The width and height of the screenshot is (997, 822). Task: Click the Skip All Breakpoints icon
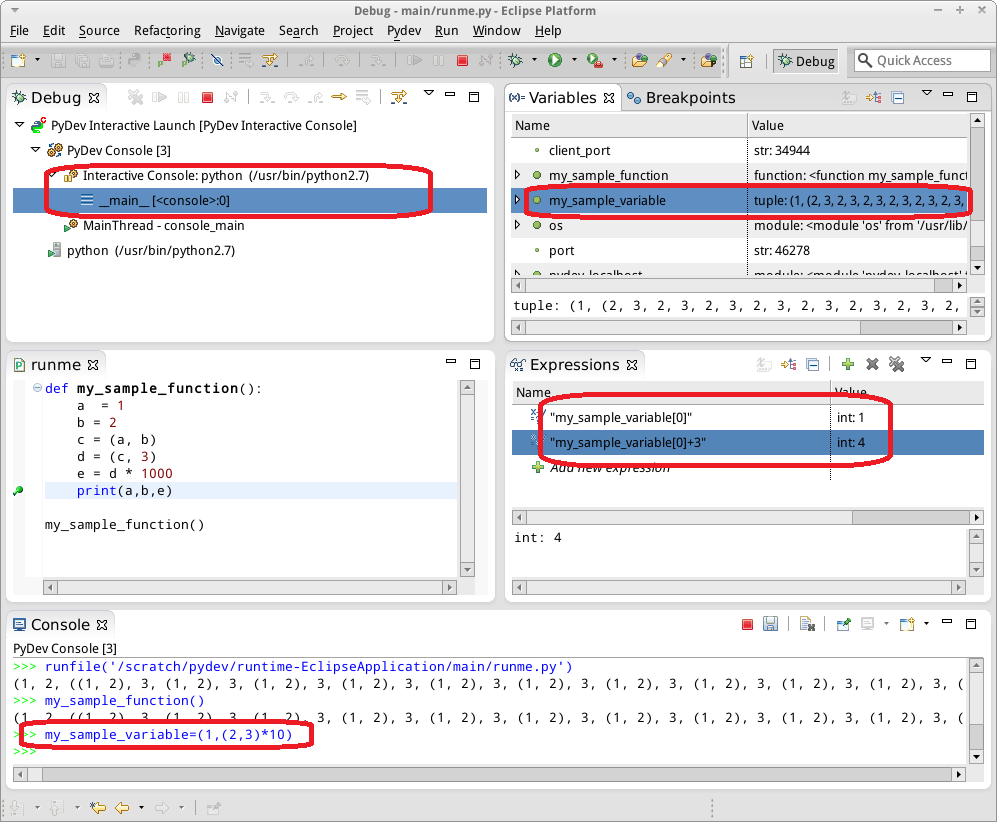[x=217, y=60]
